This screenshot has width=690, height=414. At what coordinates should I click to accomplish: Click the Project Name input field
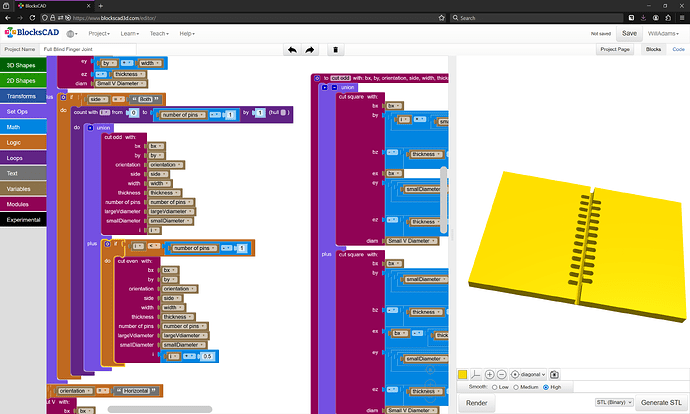click(x=88, y=49)
